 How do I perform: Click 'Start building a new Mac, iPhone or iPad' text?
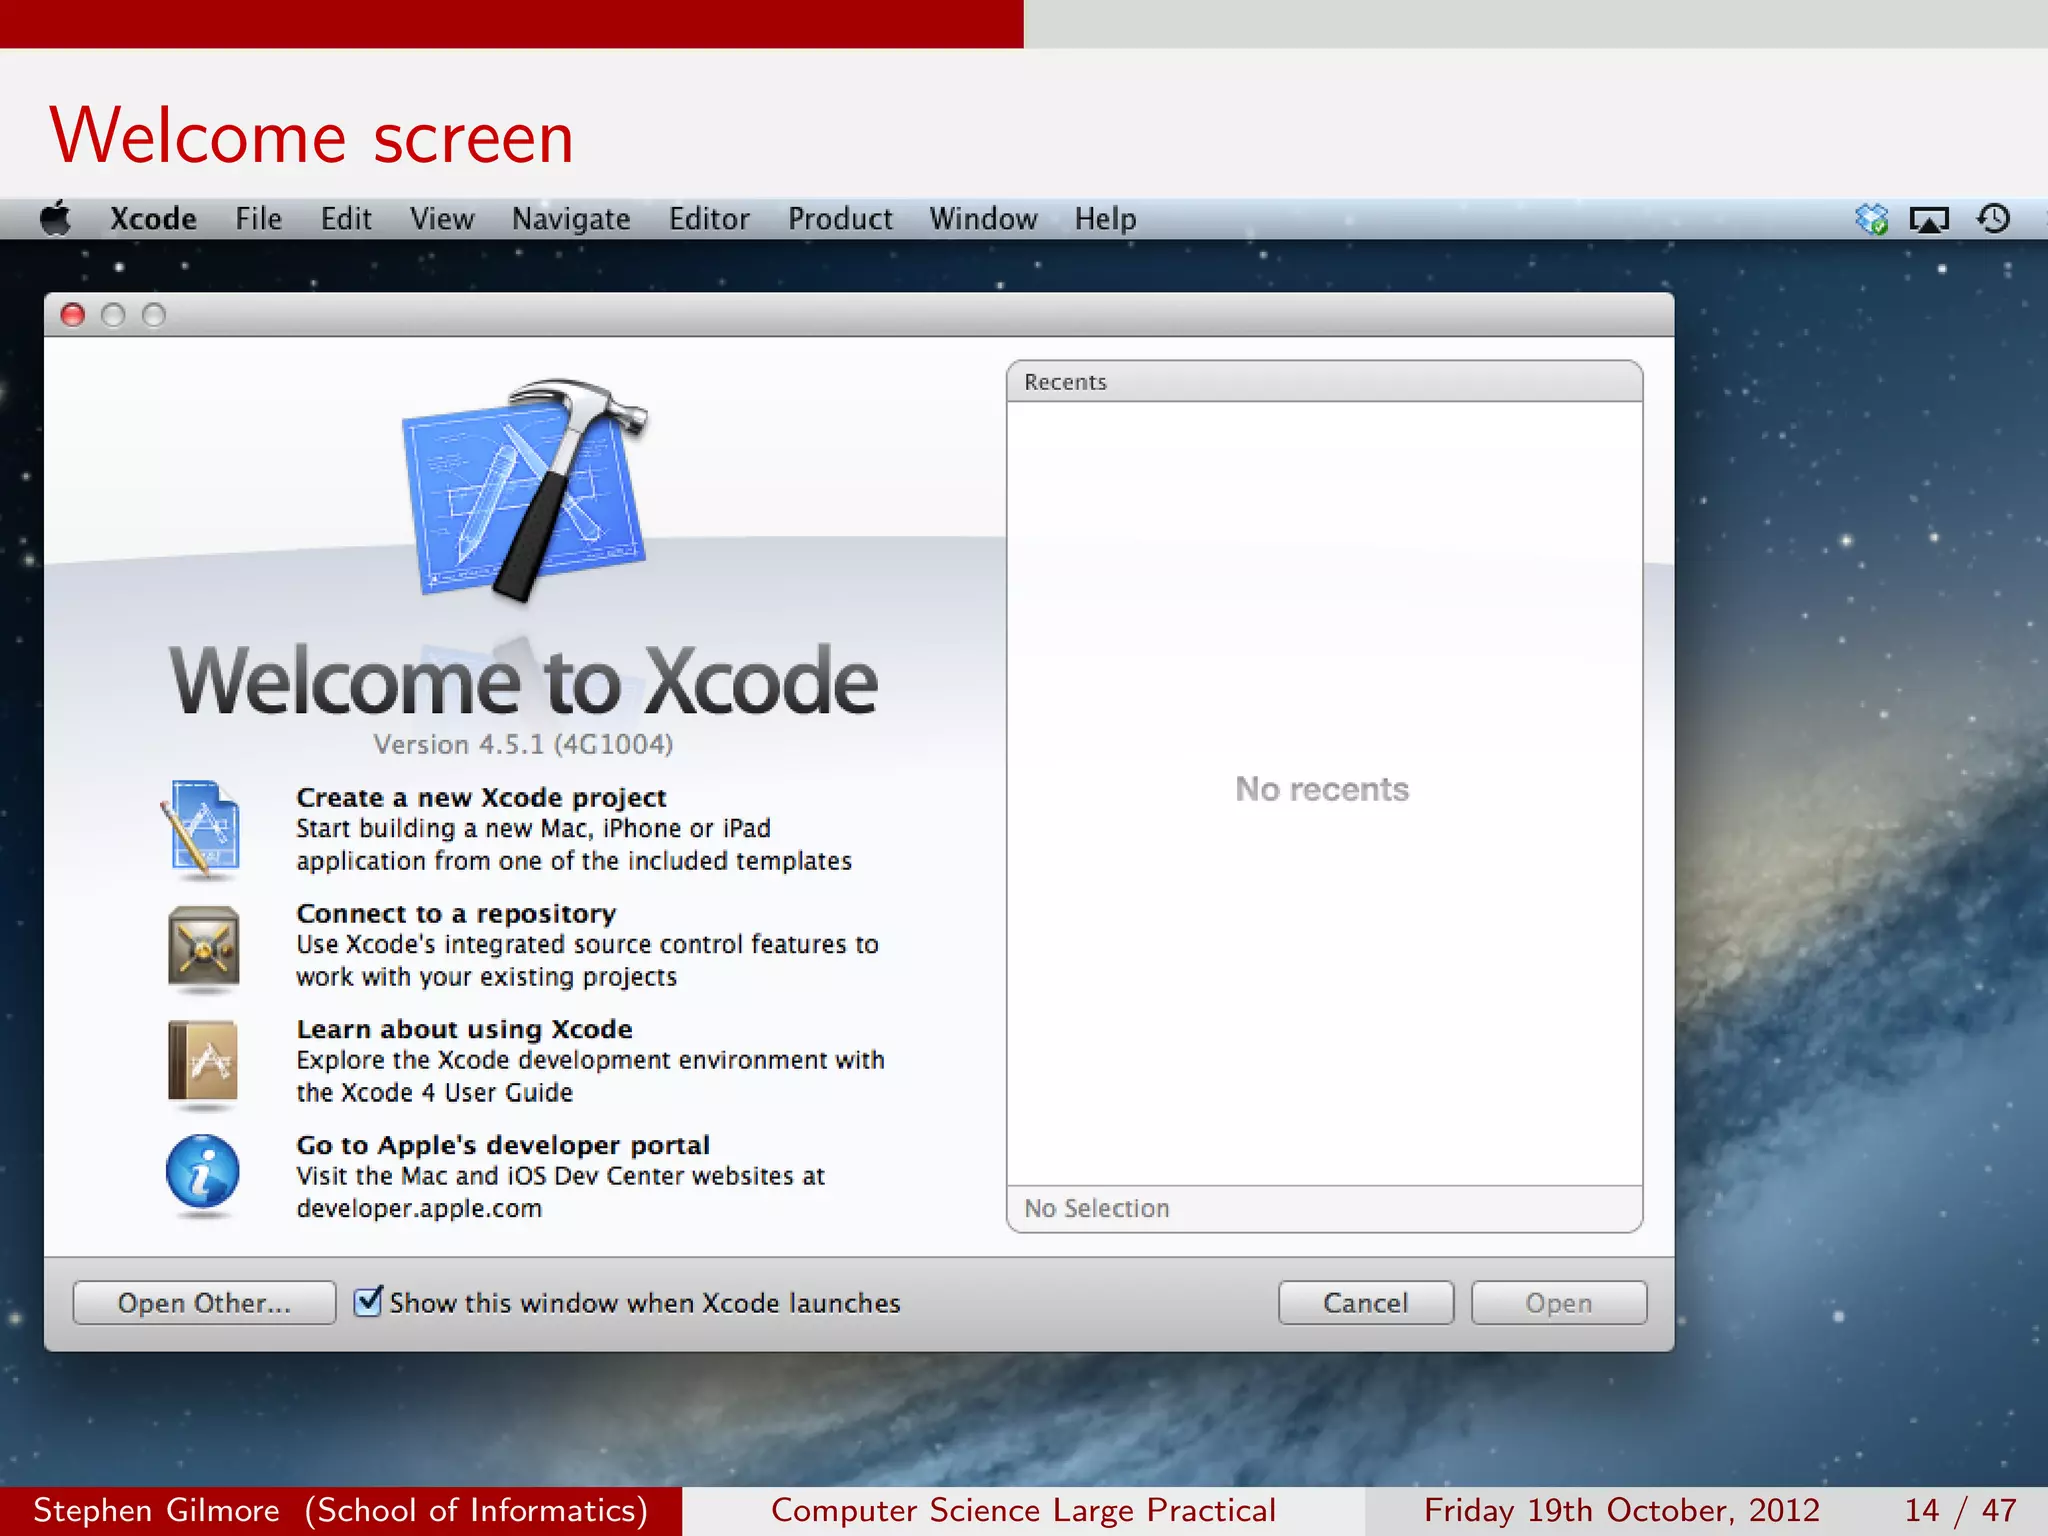(x=533, y=829)
